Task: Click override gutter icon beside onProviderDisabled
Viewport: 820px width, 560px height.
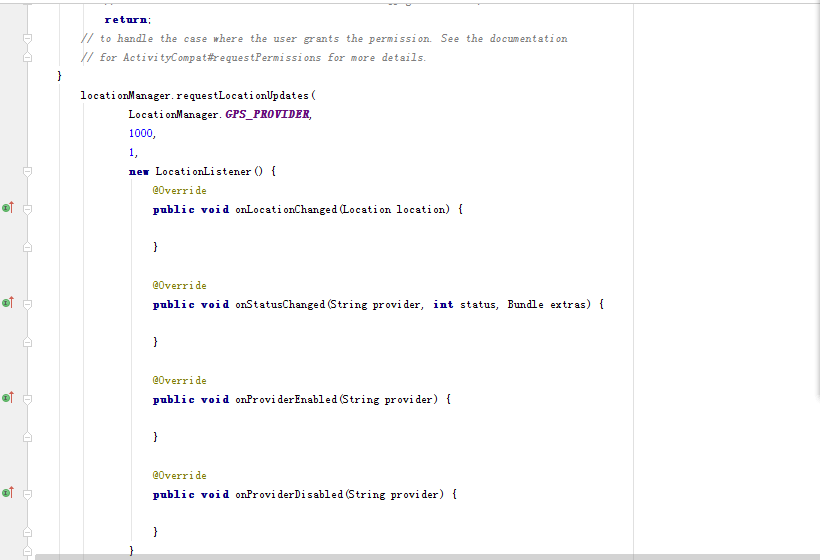Action: tap(8, 493)
